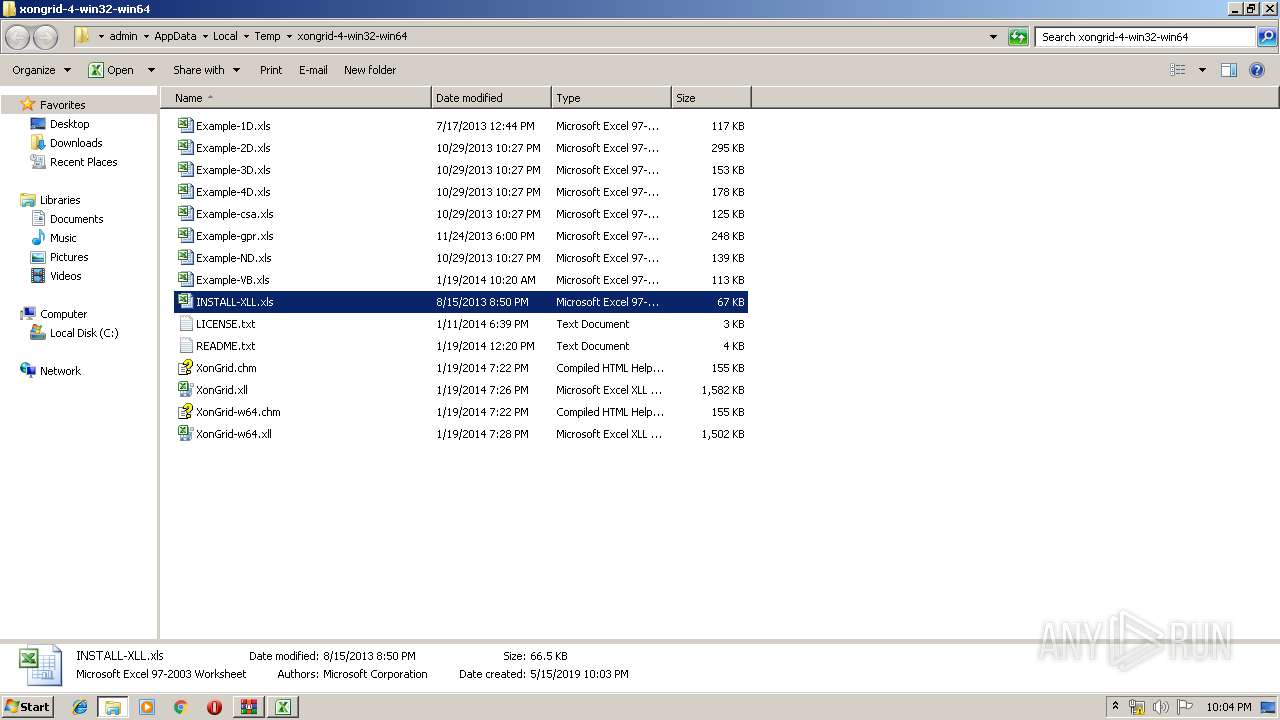Screen dimensions: 1280x720
Task: Sort by the Name column header
Action: 296,98
